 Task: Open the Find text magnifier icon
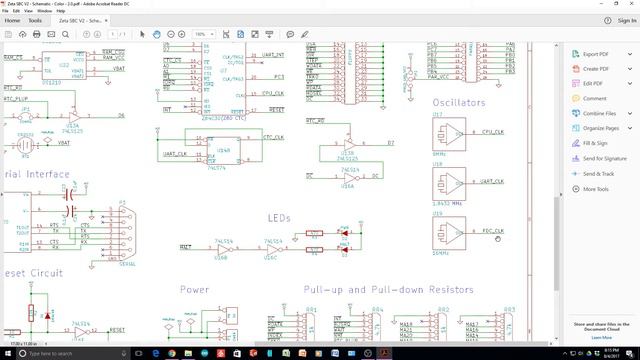pos(65,34)
